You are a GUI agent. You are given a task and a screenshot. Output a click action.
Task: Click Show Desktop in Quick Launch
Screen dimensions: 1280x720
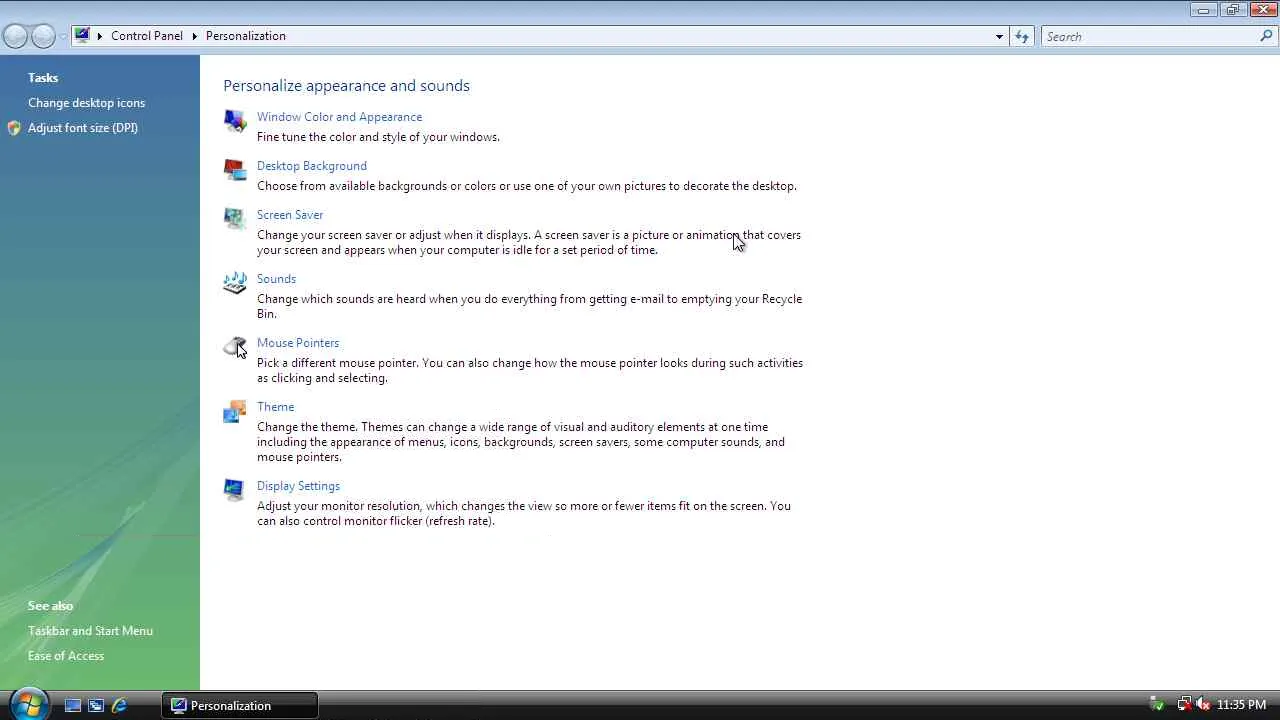pyautogui.click(x=73, y=705)
